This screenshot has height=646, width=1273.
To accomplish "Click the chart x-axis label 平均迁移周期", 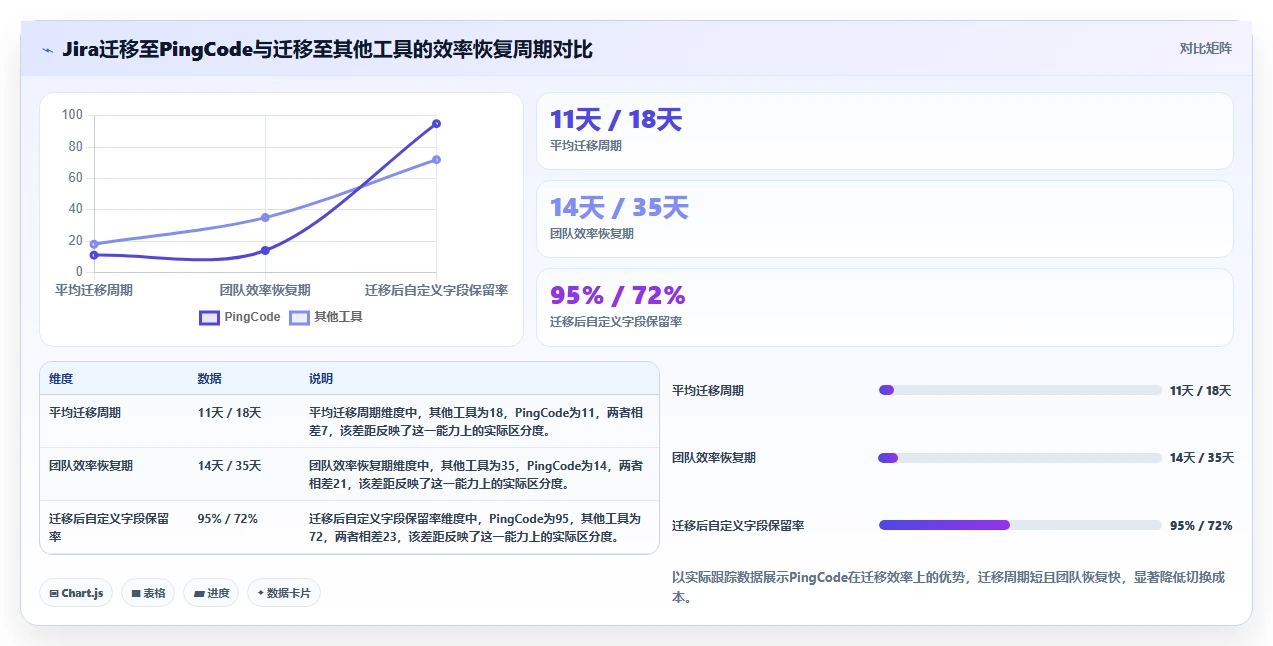I will click(94, 290).
